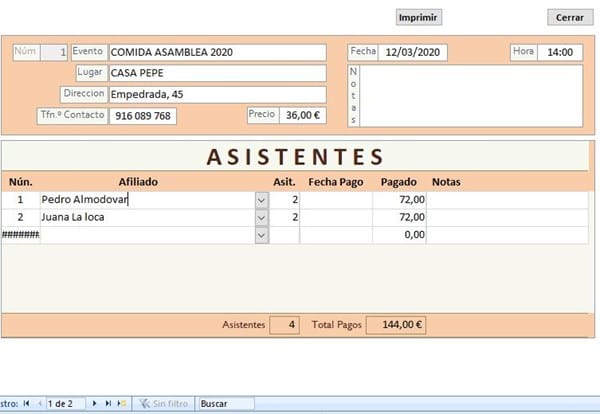600x414 pixels.
Task: Click Notas cell in Pedro Almodovar row
Action: (x=507, y=200)
